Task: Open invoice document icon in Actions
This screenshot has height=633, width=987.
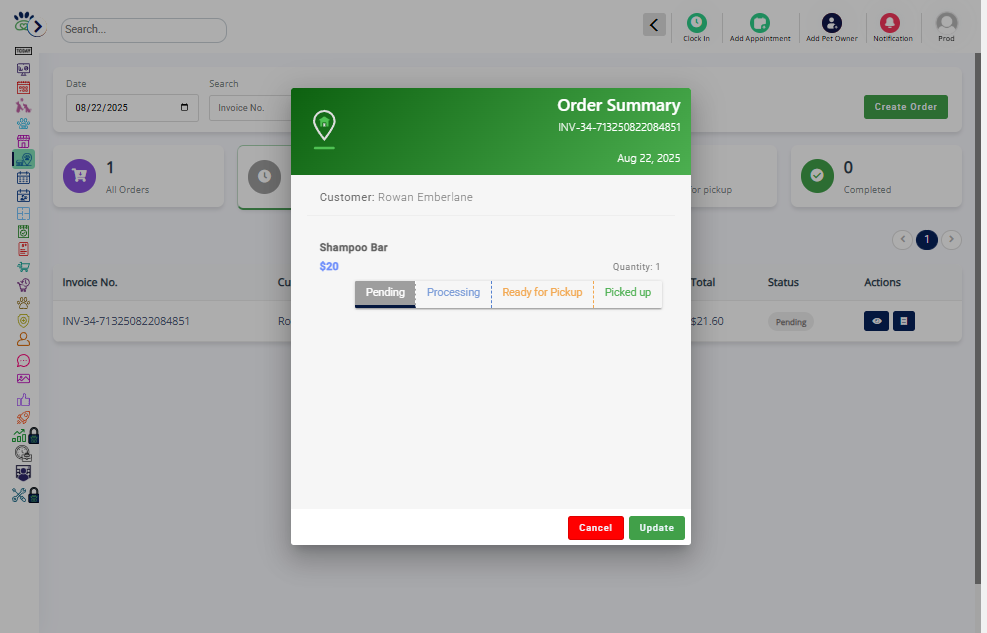Action: 903,321
